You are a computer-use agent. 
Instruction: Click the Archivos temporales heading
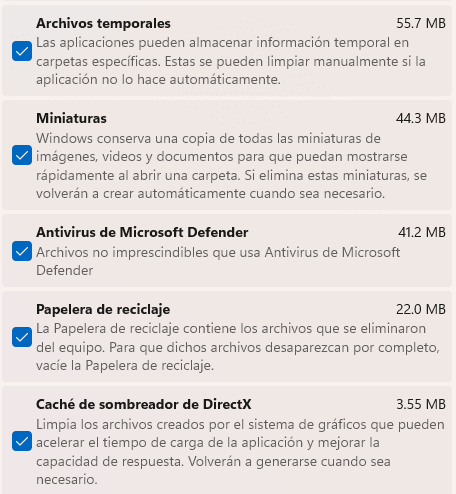[103, 23]
